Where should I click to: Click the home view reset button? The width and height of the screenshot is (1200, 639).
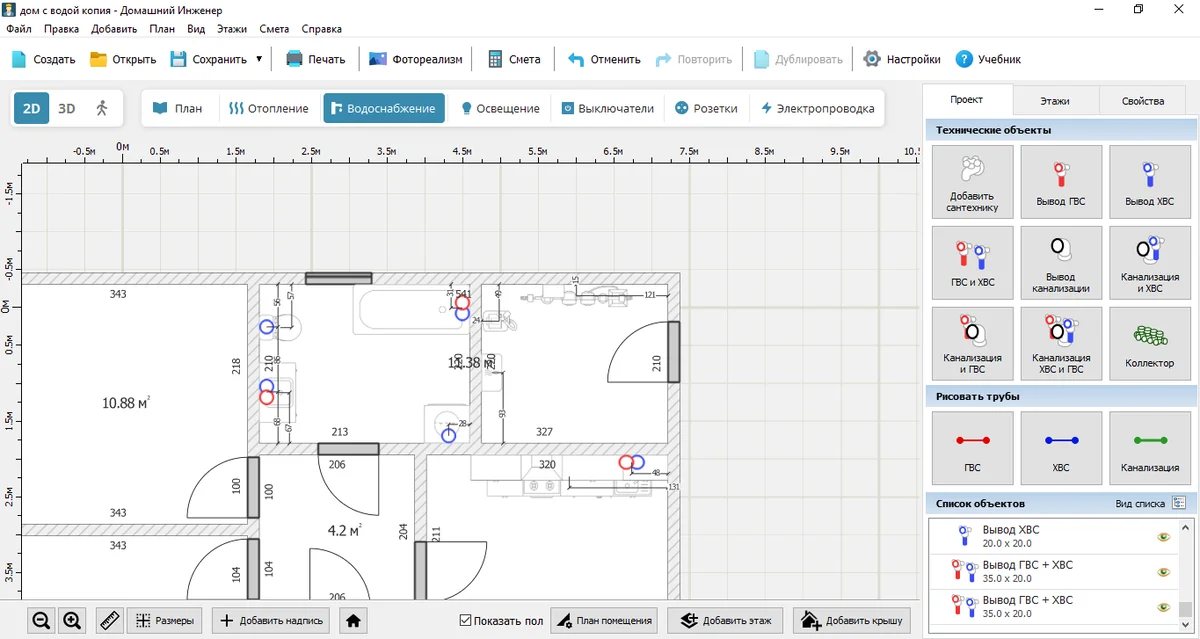pyautogui.click(x=353, y=620)
